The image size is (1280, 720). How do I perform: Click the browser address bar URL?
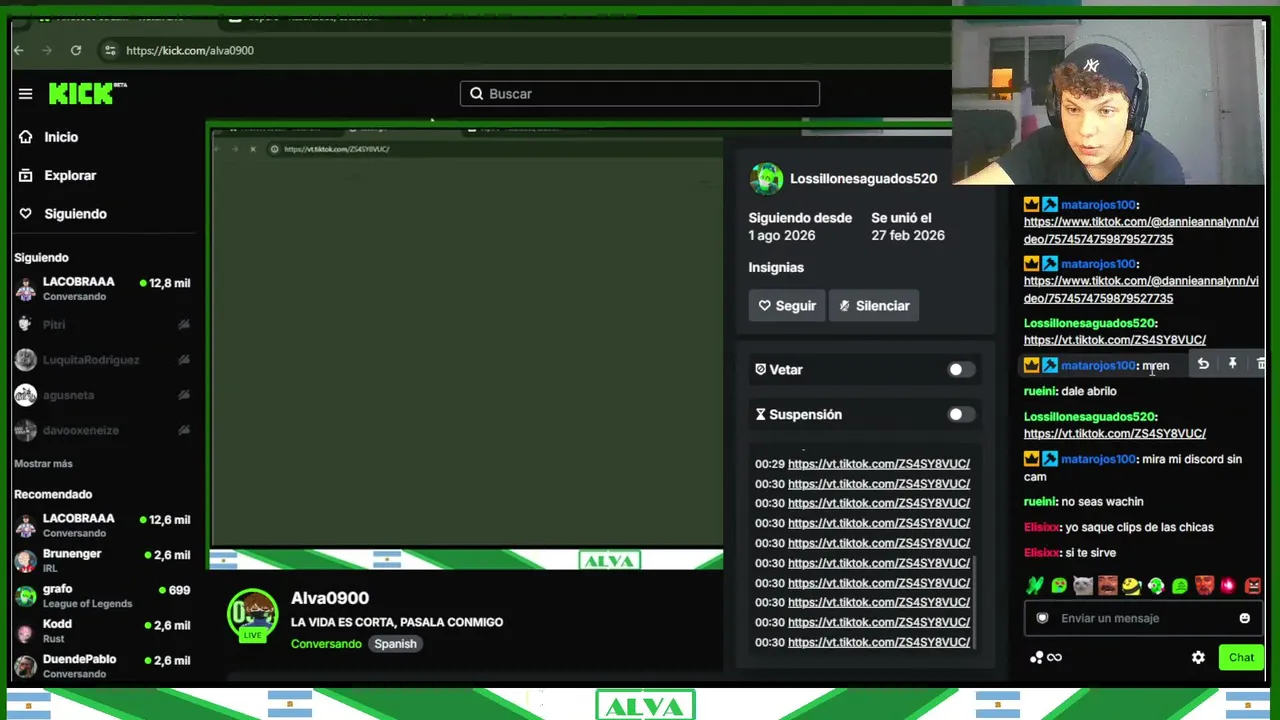(190, 50)
